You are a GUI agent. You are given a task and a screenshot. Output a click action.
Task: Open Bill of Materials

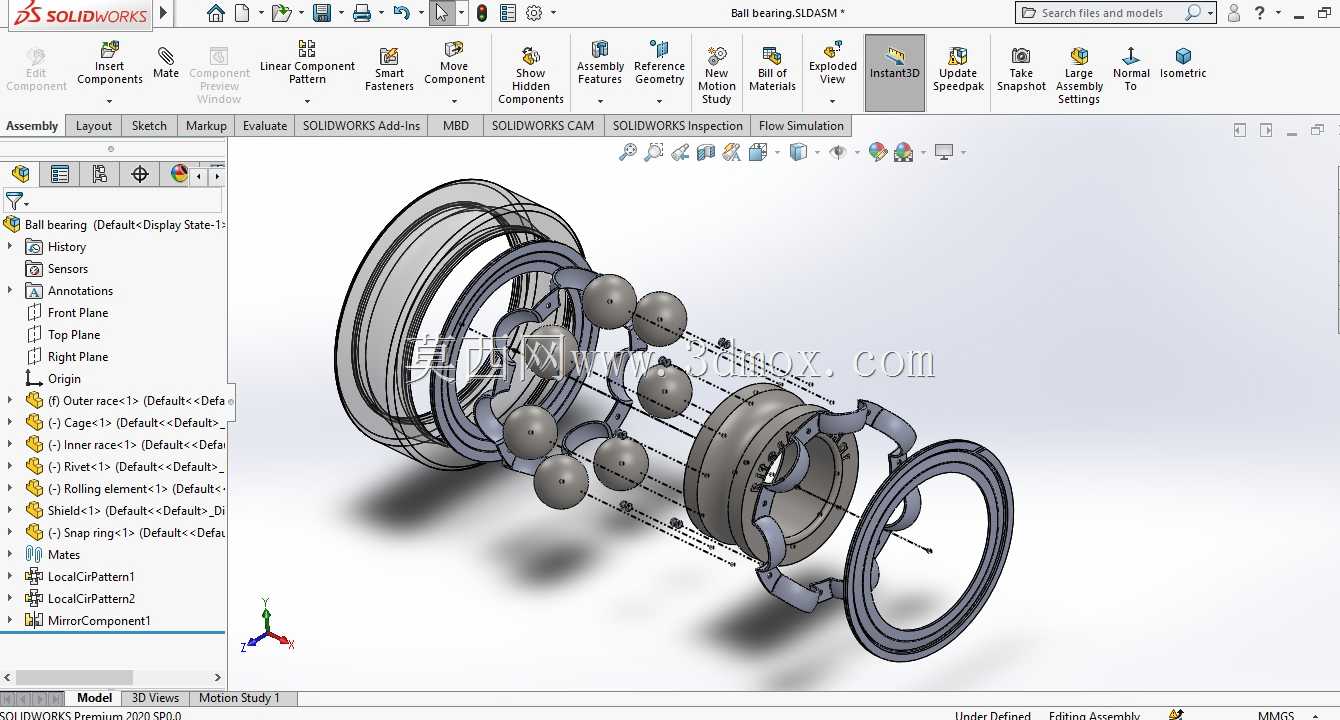(772, 69)
